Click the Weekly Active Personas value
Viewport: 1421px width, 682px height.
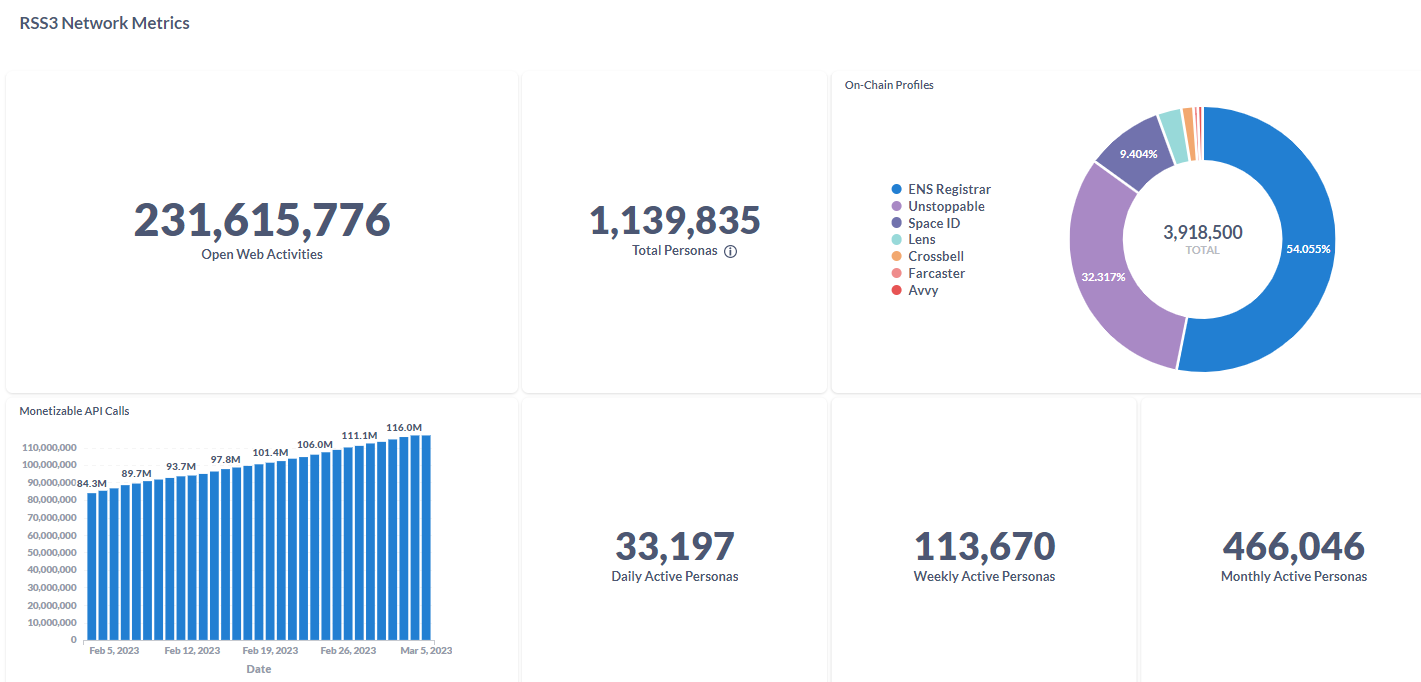pyautogui.click(x=985, y=546)
